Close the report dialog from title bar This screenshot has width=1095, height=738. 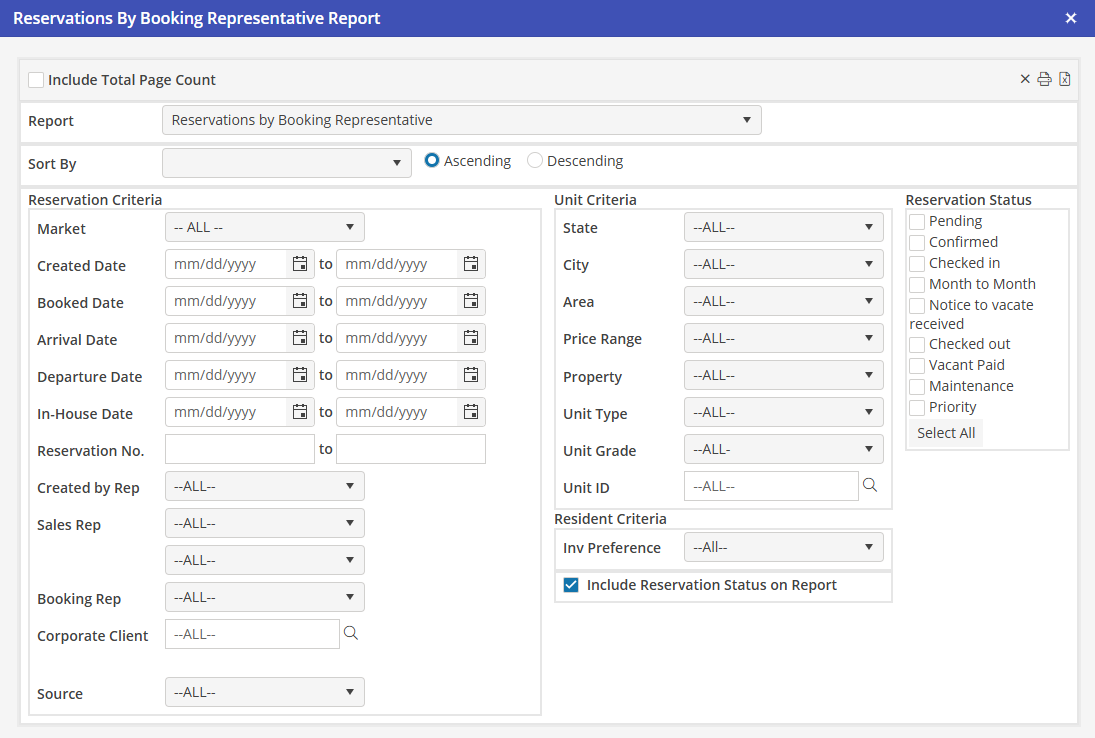(1071, 18)
